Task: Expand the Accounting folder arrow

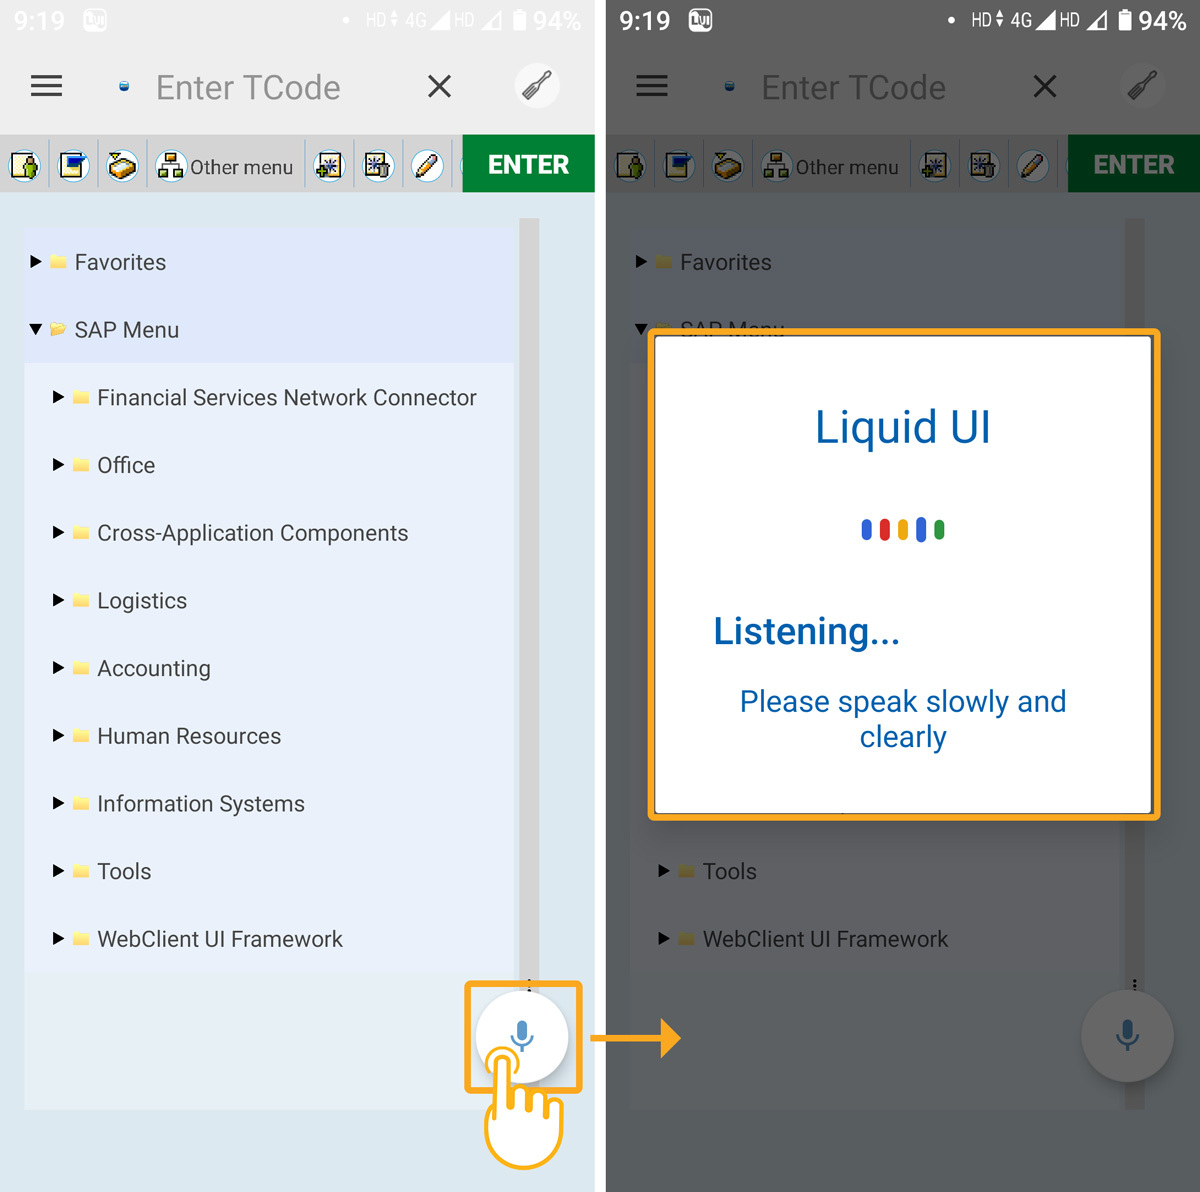Action: coord(58,668)
